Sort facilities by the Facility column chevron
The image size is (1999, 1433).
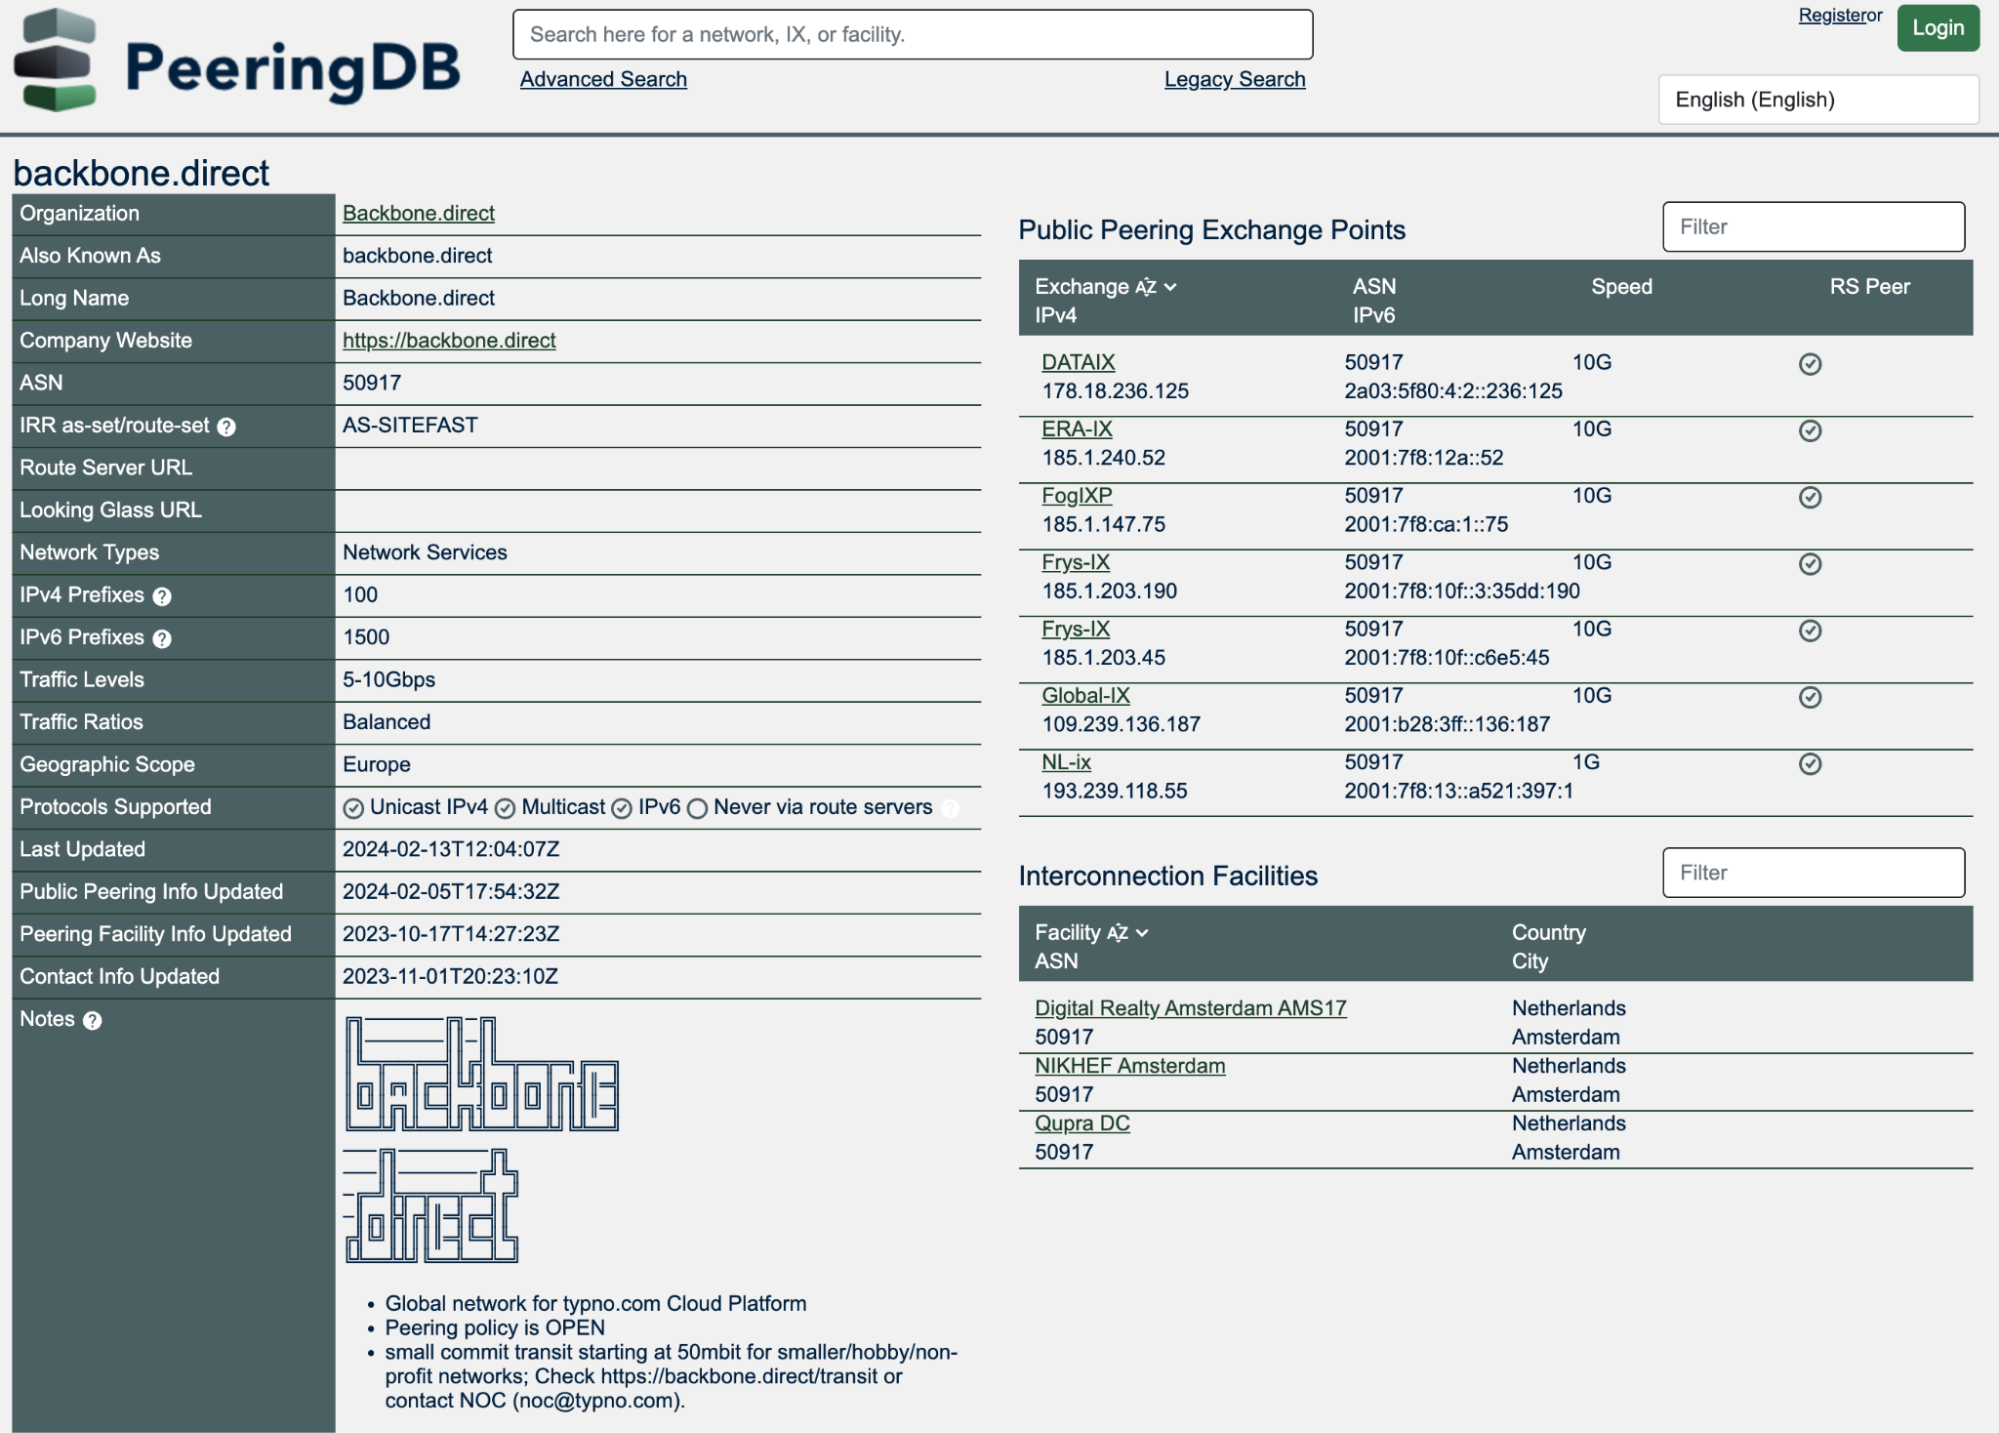(1142, 933)
